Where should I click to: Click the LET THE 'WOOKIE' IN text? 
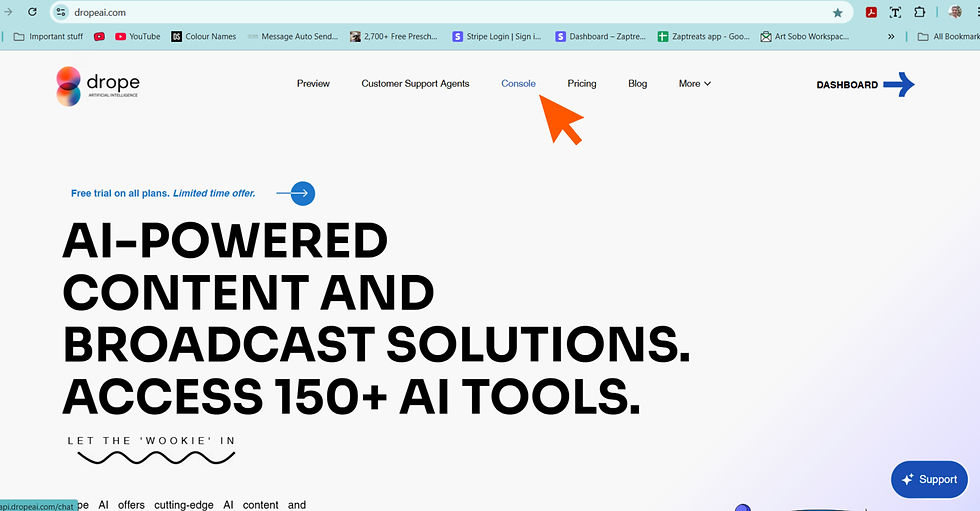151,441
